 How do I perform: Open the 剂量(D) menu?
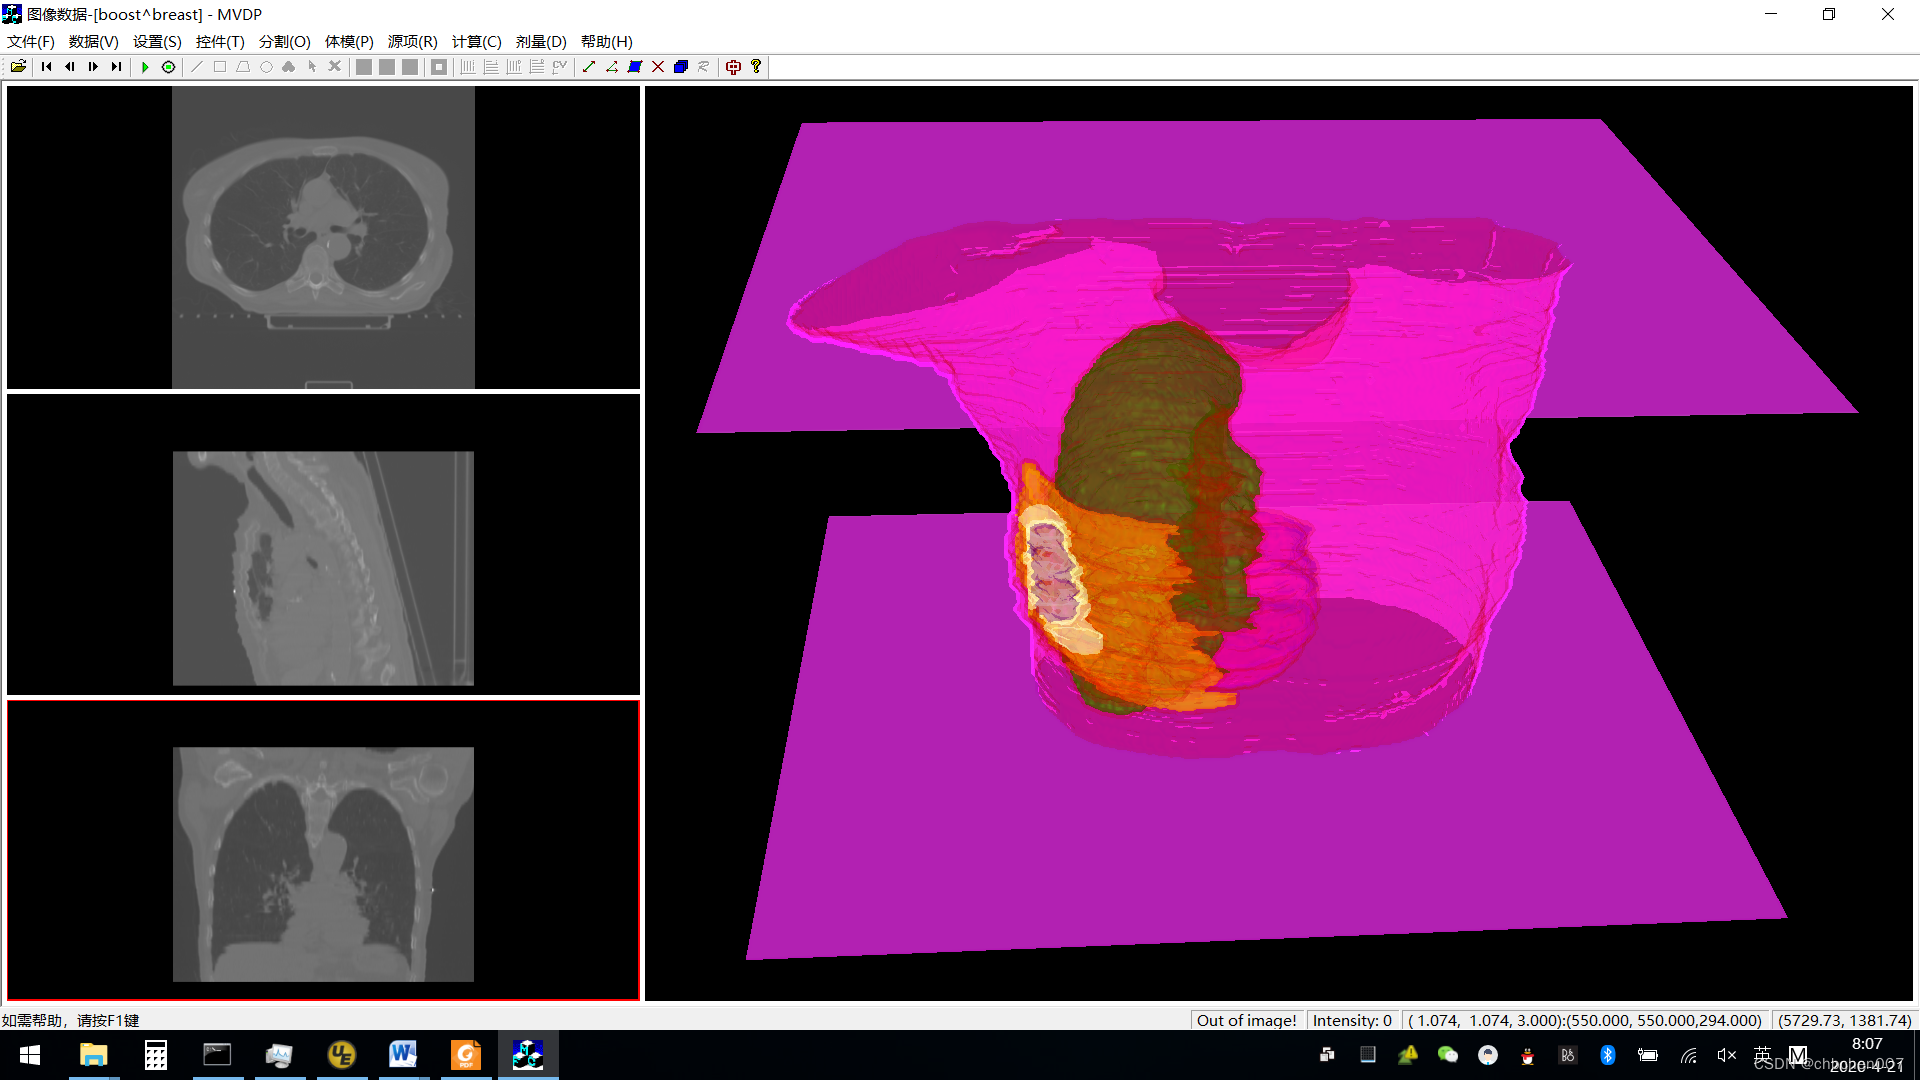click(540, 41)
